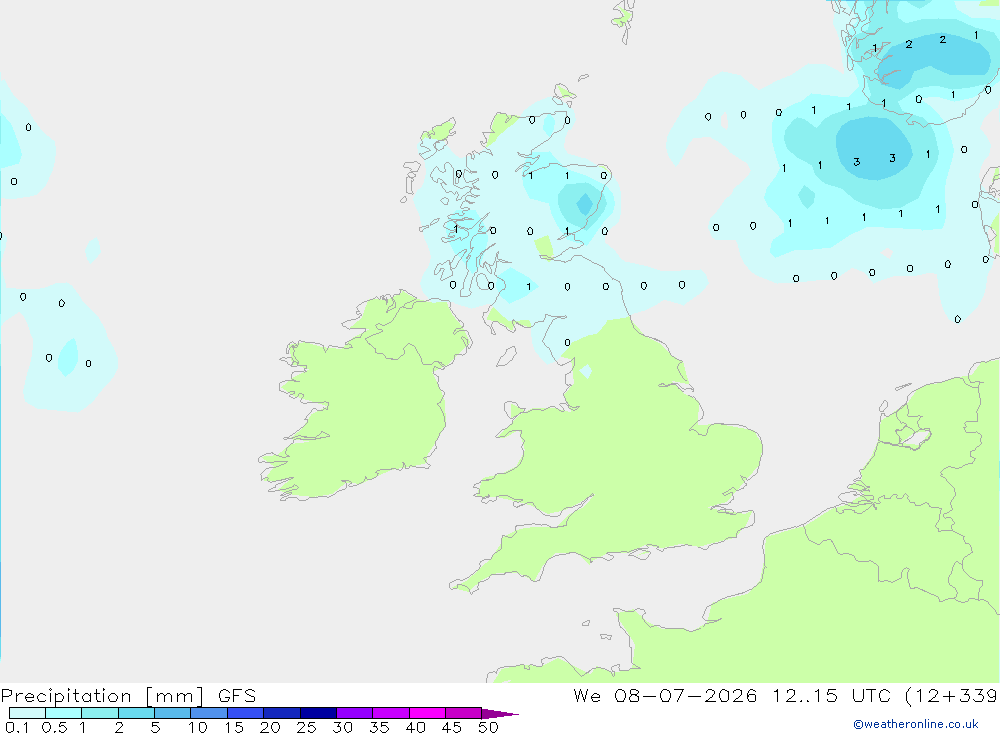Click the date text "08-07-2026"
The height and width of the screenshot is (733, 1000).
(x=686, y=695)
